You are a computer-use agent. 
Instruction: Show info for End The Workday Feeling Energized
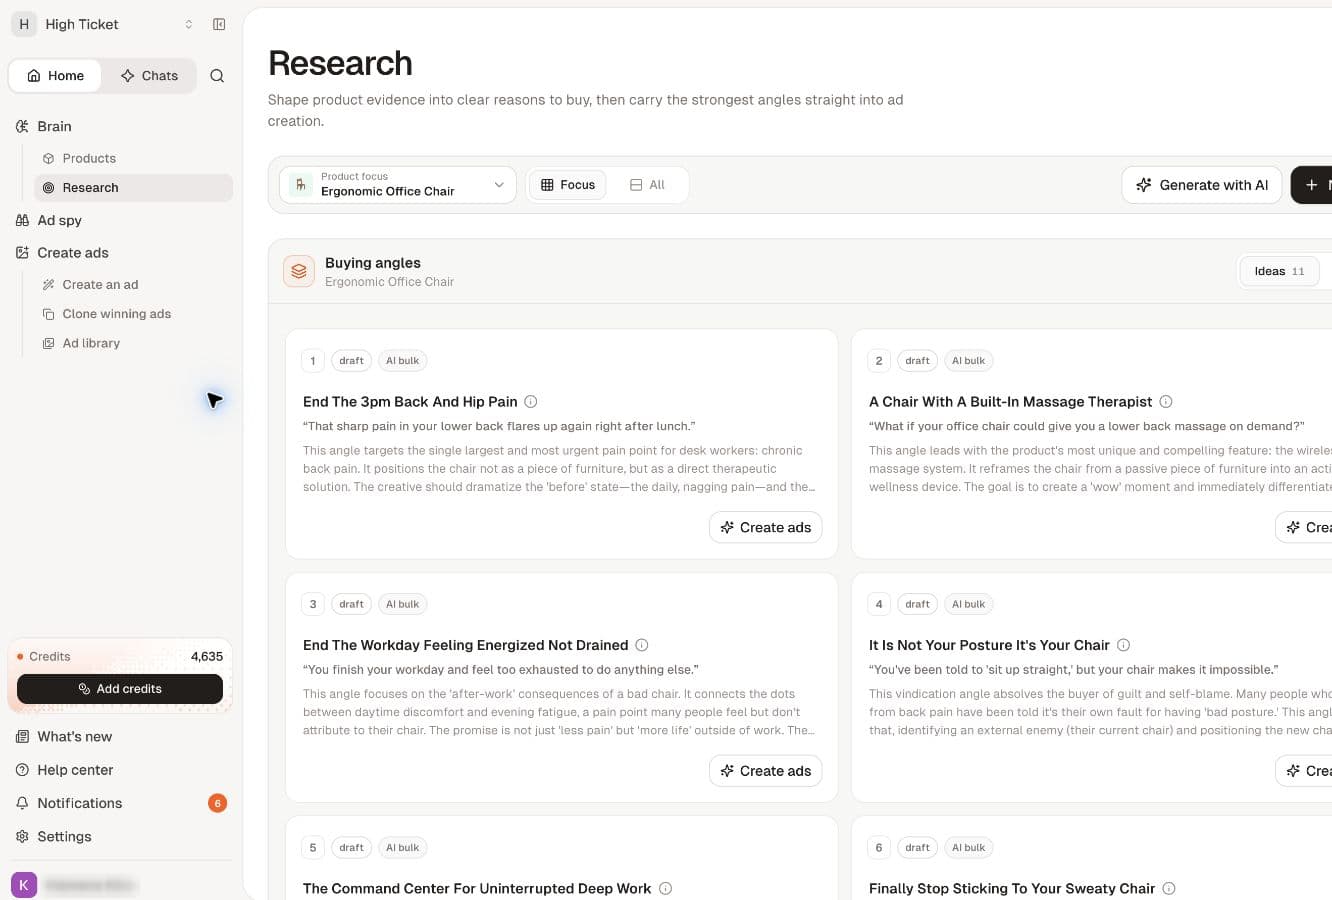pyautogui.click(x=642, y=645)
